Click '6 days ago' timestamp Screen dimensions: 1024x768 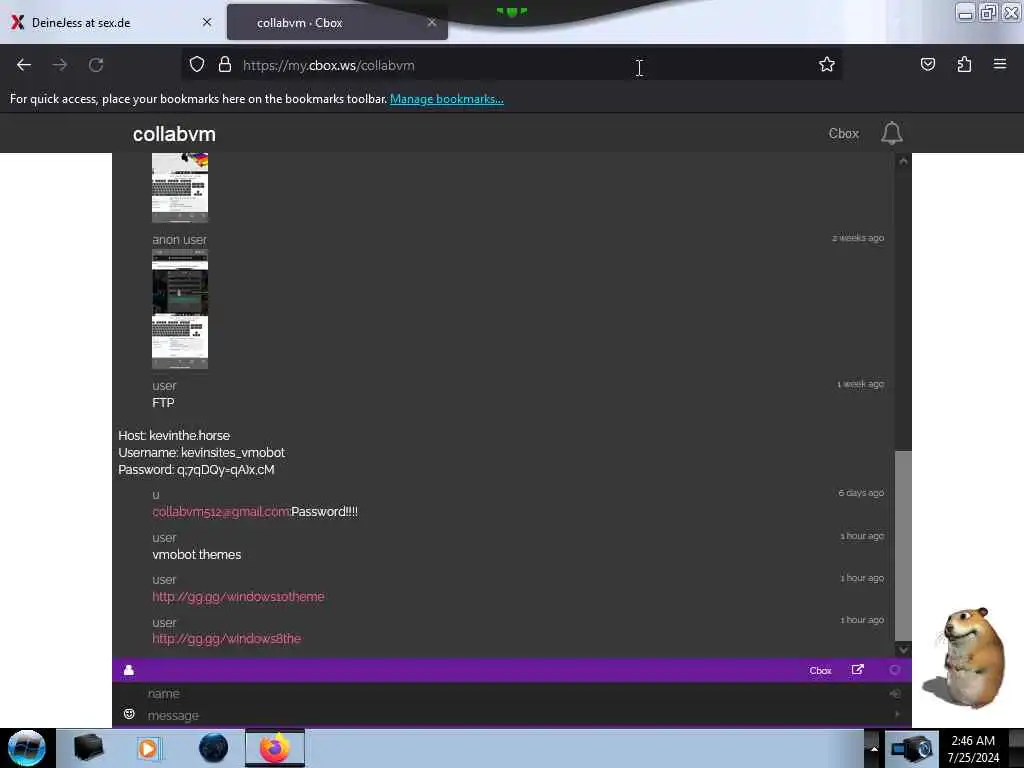click(861, 492)
